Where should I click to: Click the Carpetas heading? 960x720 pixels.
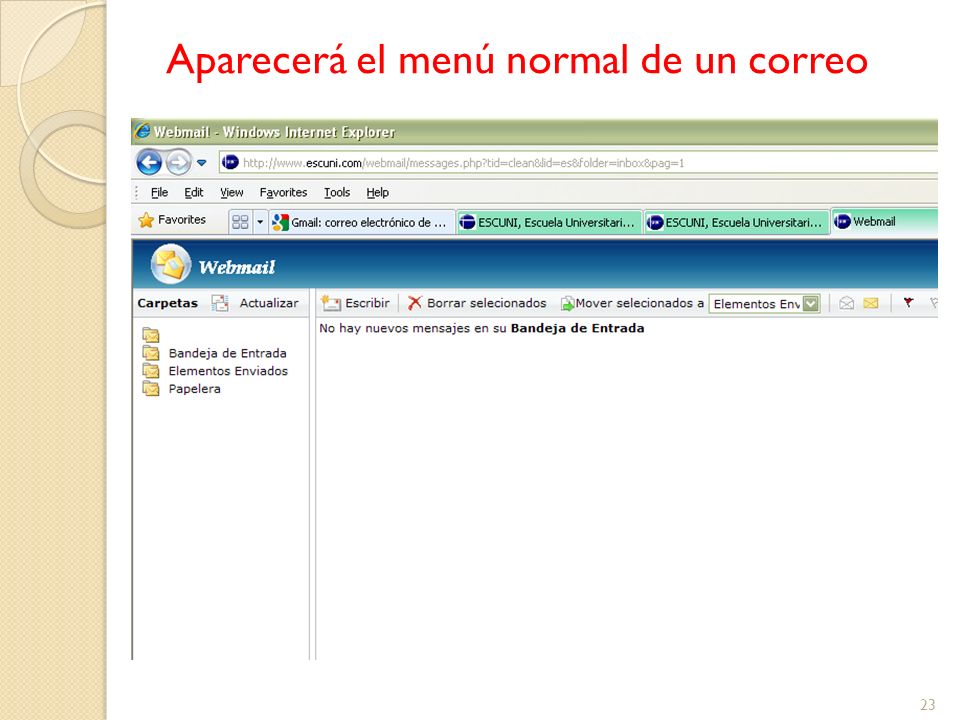point(168,303)
